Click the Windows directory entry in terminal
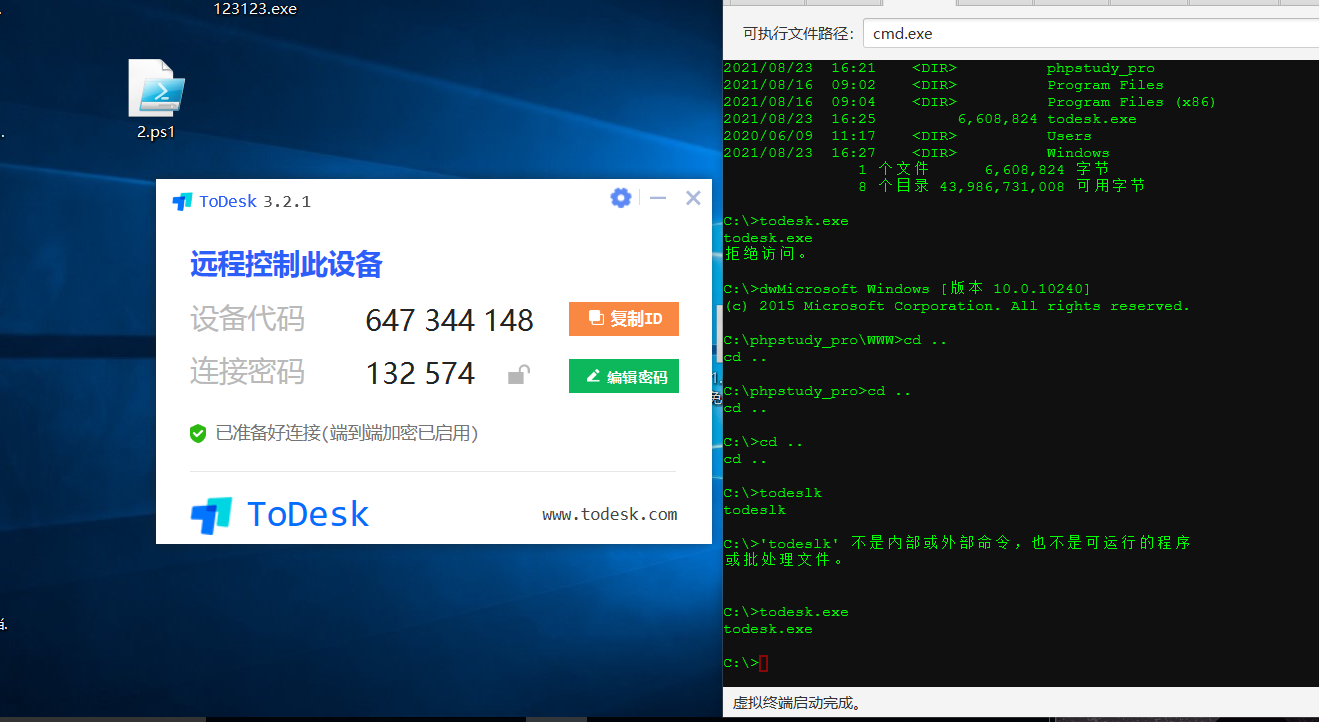The height and width of the screenshot is (722, 1319). coord(1078,153)
